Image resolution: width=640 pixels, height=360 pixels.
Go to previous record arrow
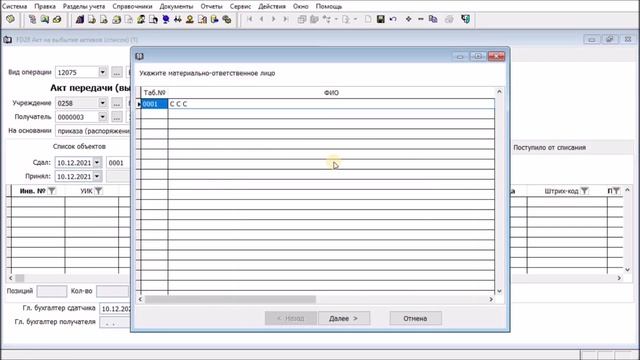pos(262,19)
